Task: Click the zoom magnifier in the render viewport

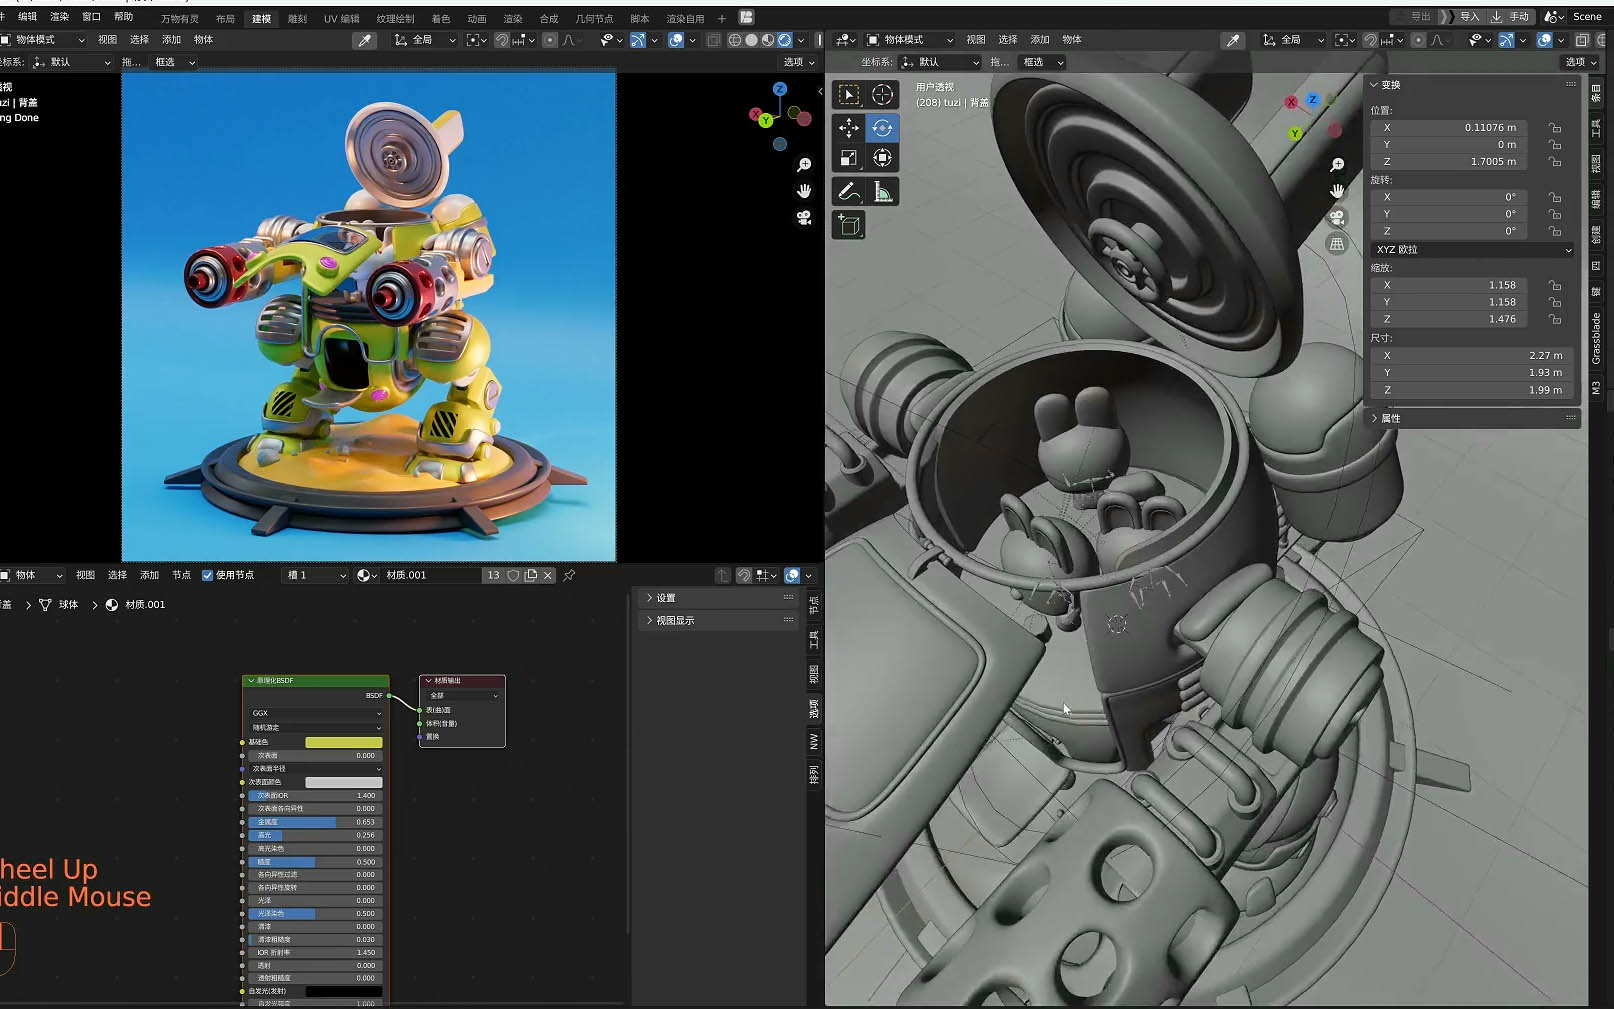Action: (804, 165)
